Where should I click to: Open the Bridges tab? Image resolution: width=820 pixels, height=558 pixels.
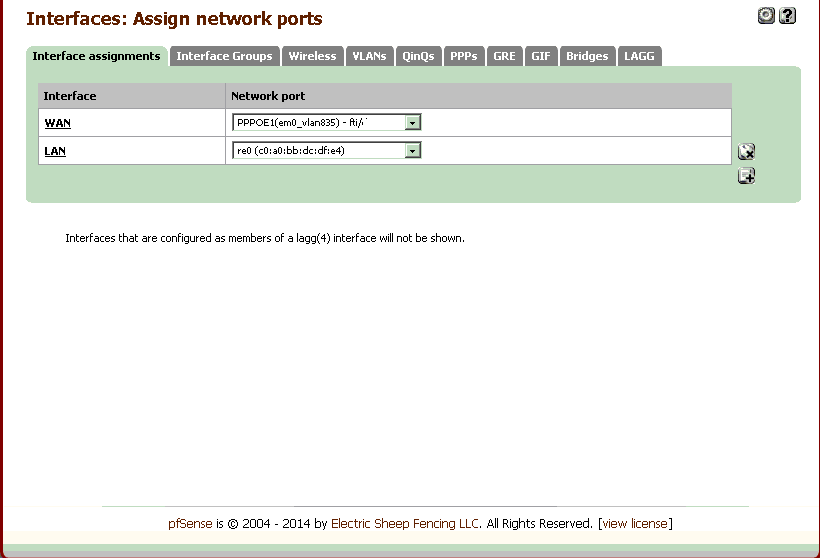(x=587, y=57)
